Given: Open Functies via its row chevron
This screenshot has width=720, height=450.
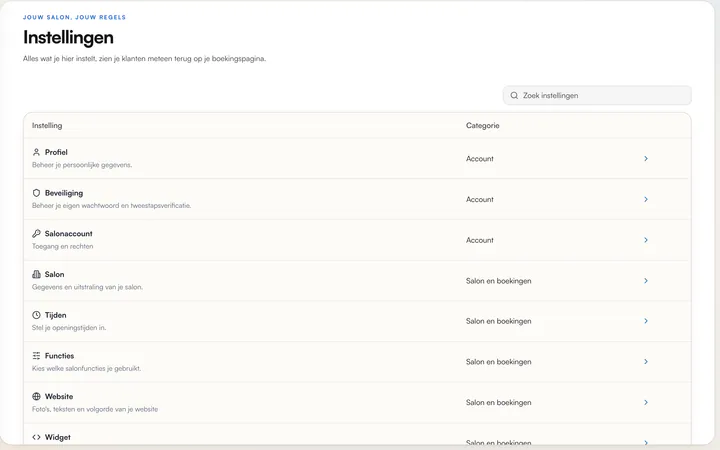Looking at the screenshot, I should point(646,362).
